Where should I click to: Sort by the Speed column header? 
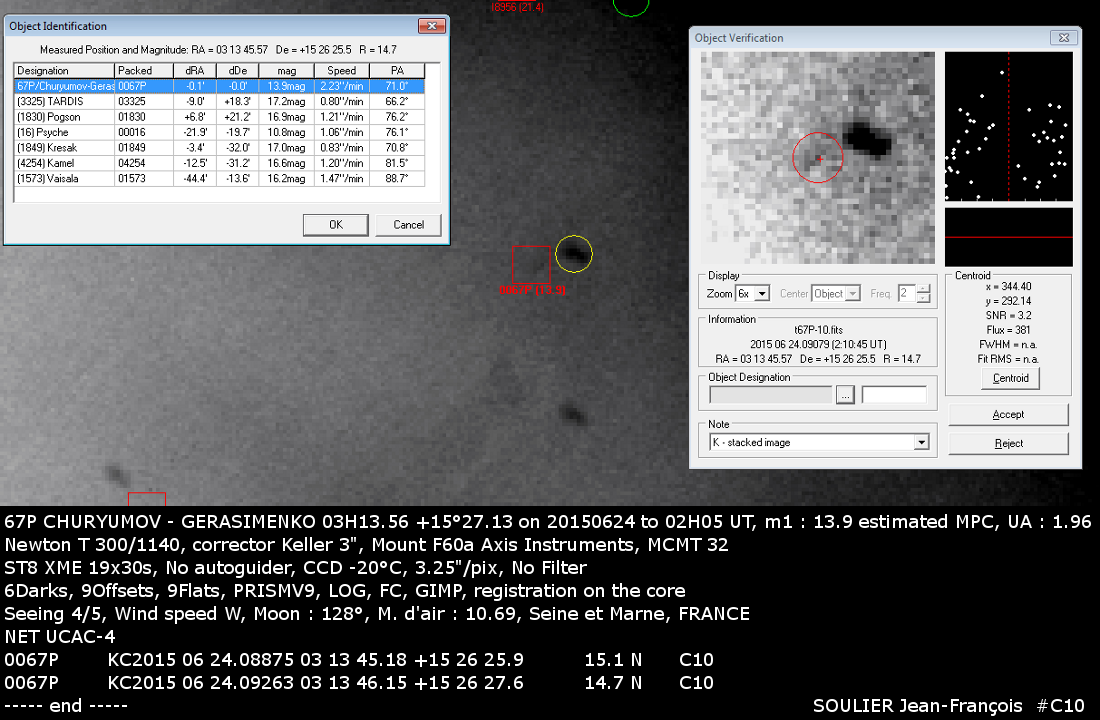pos(342,71)
